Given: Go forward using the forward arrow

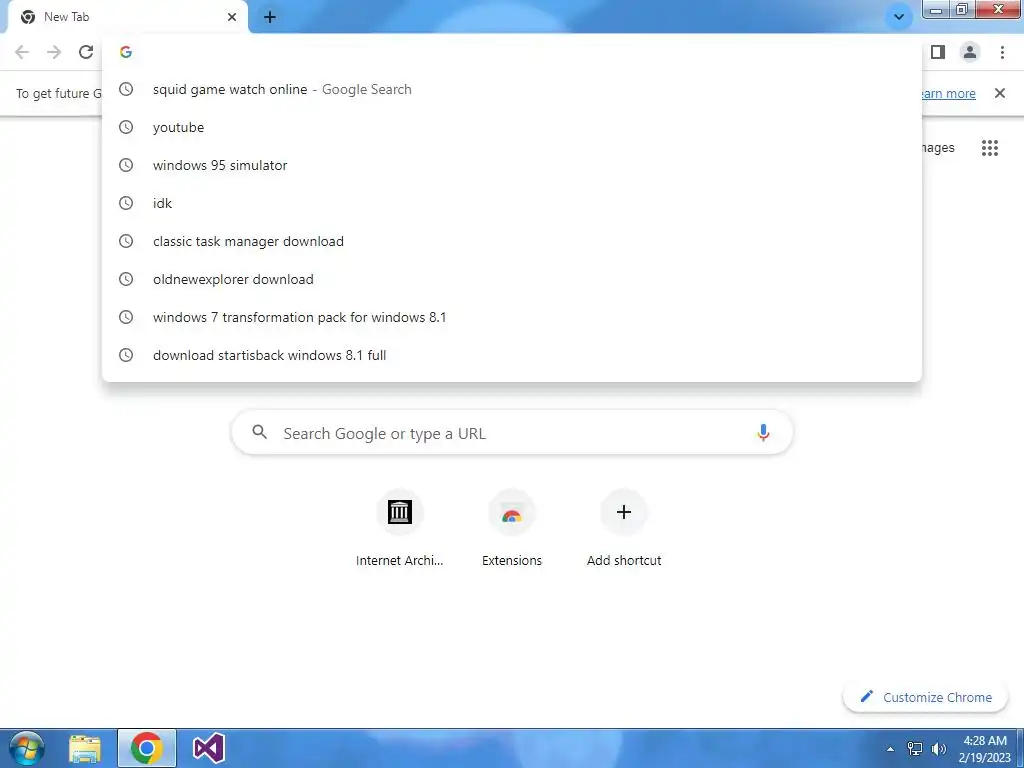Looking at the screenshot, I should 54,52.
